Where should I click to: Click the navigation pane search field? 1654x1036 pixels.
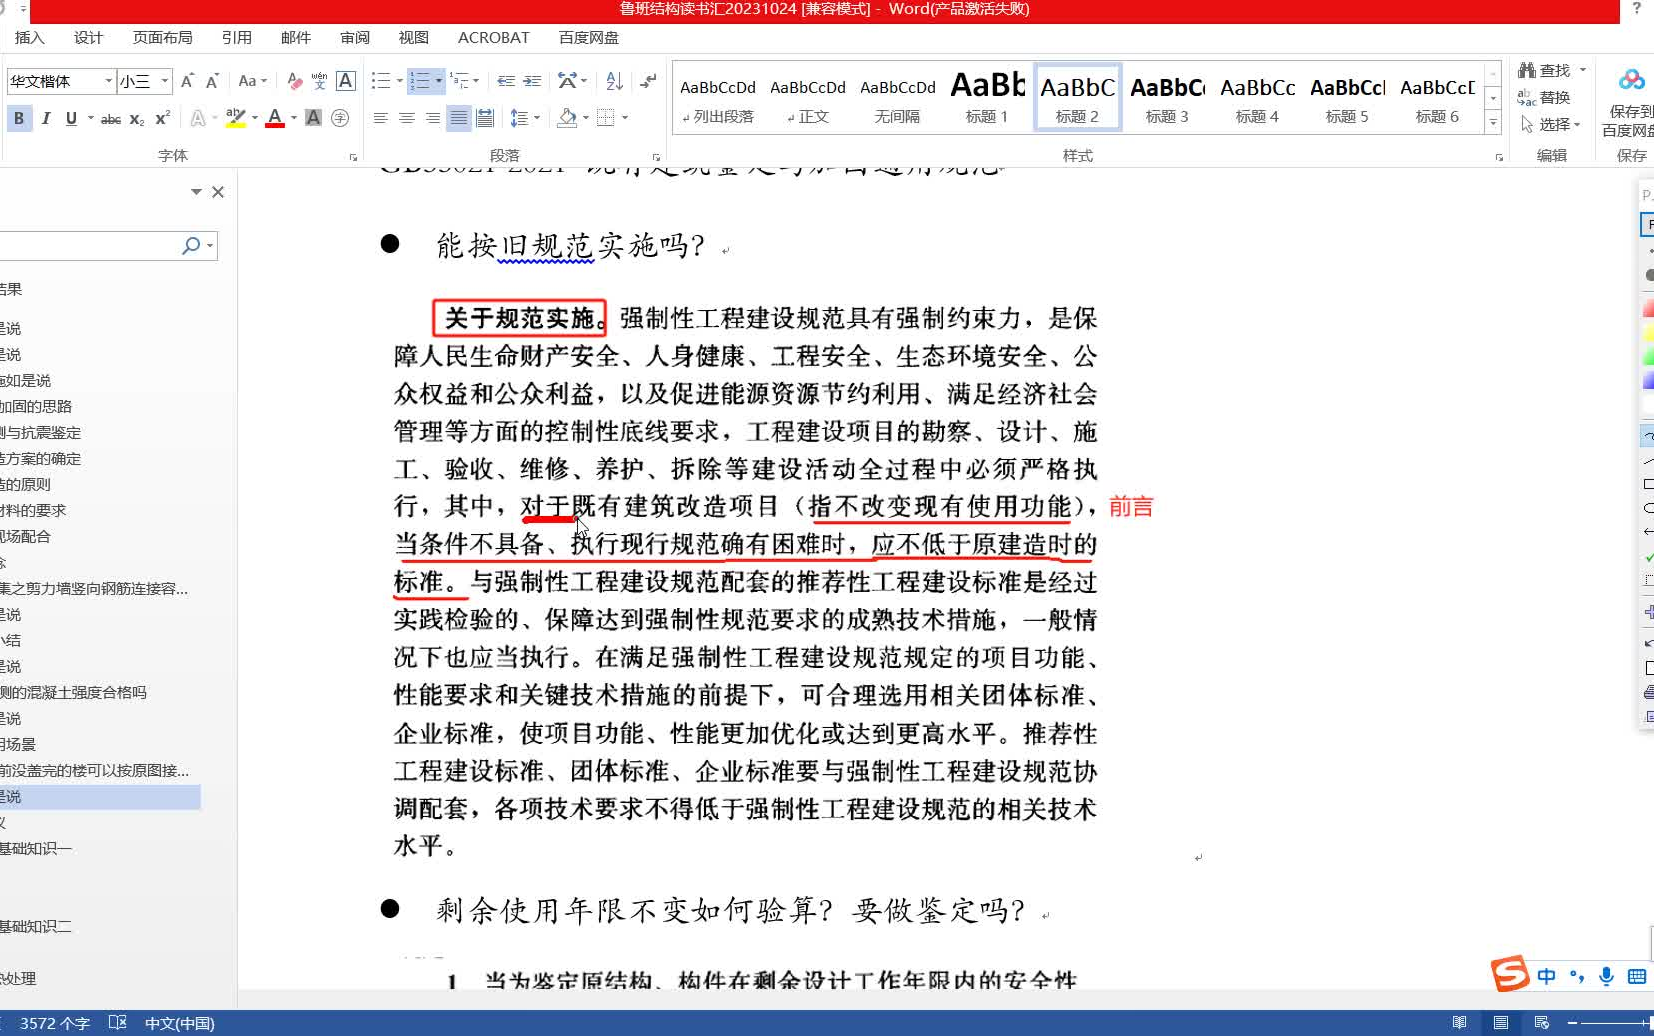pos(90,246)
